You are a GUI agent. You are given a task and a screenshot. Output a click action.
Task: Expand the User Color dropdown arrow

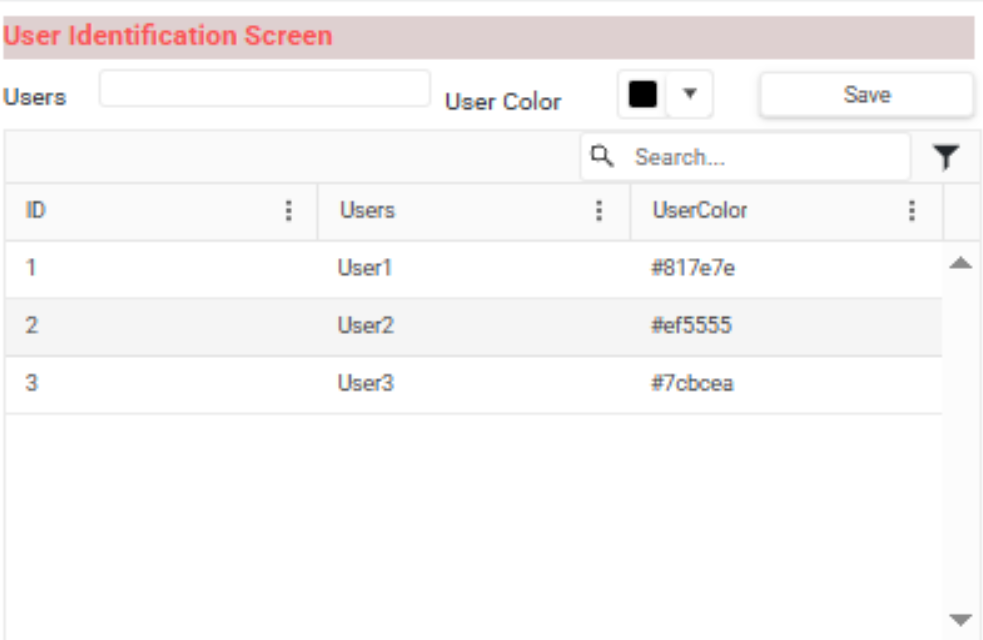pos(690,94)
